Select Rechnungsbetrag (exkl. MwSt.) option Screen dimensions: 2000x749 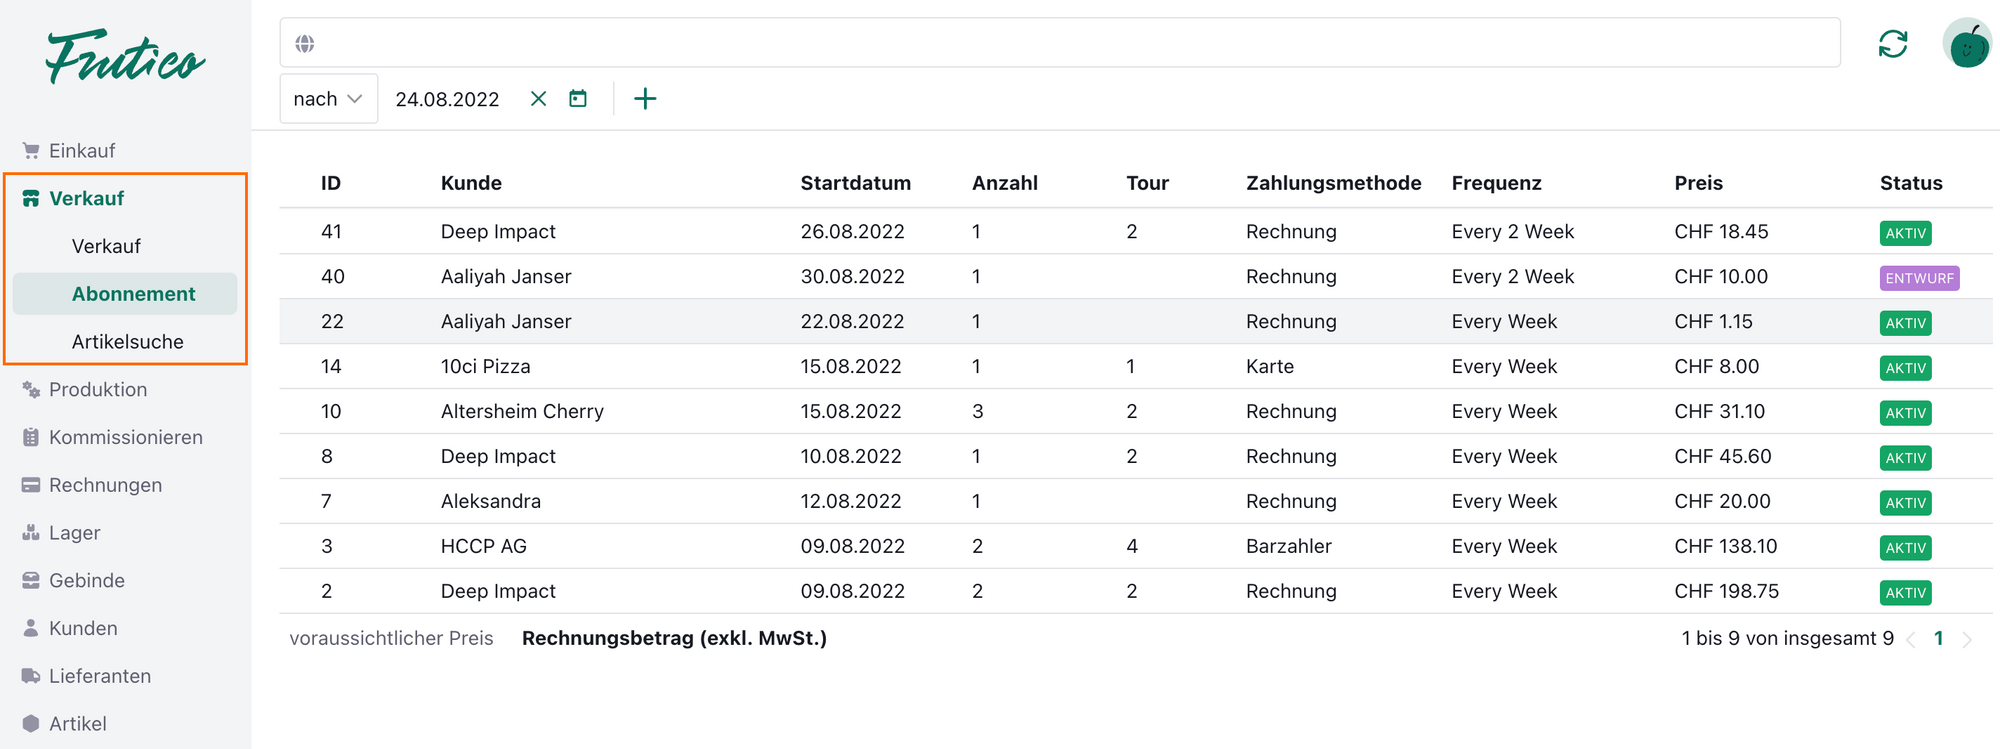[674, 638]
